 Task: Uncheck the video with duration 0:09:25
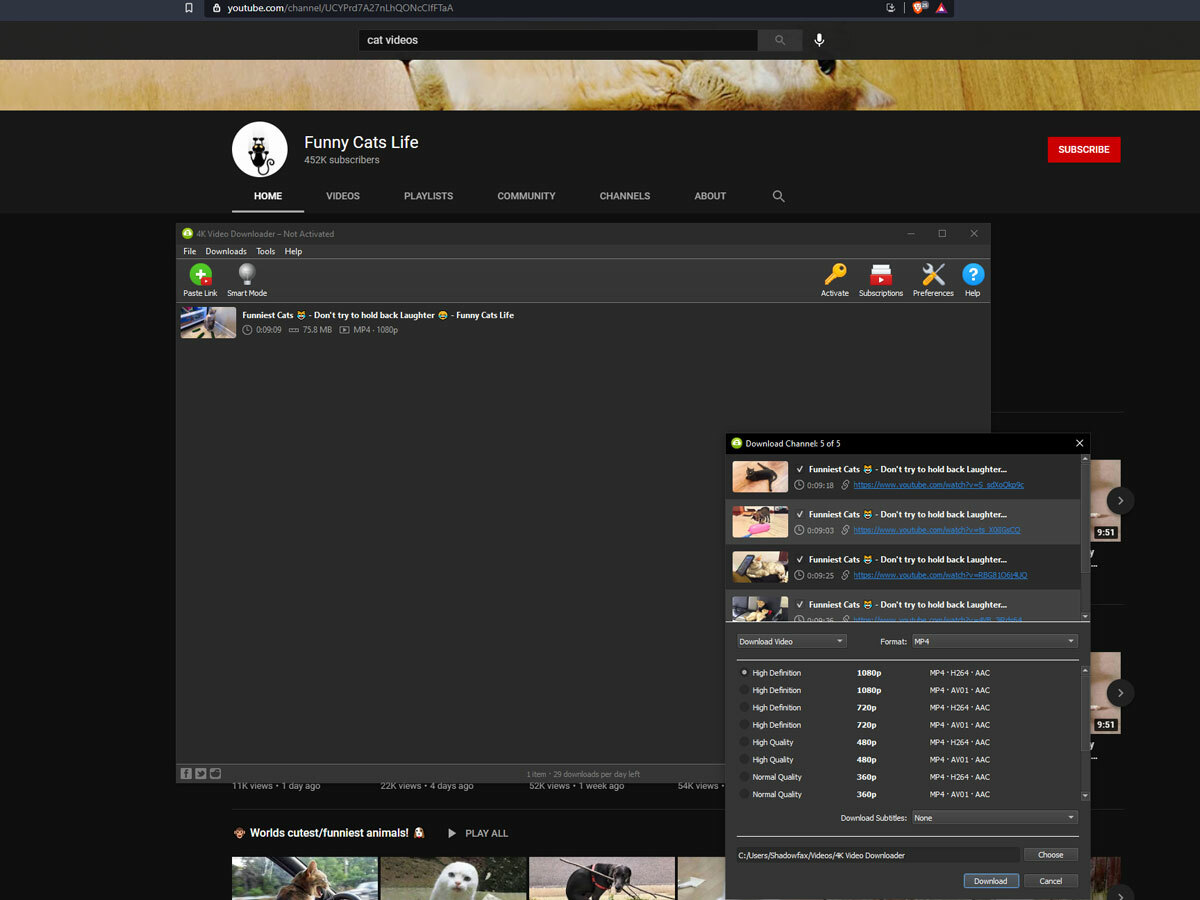800,559
